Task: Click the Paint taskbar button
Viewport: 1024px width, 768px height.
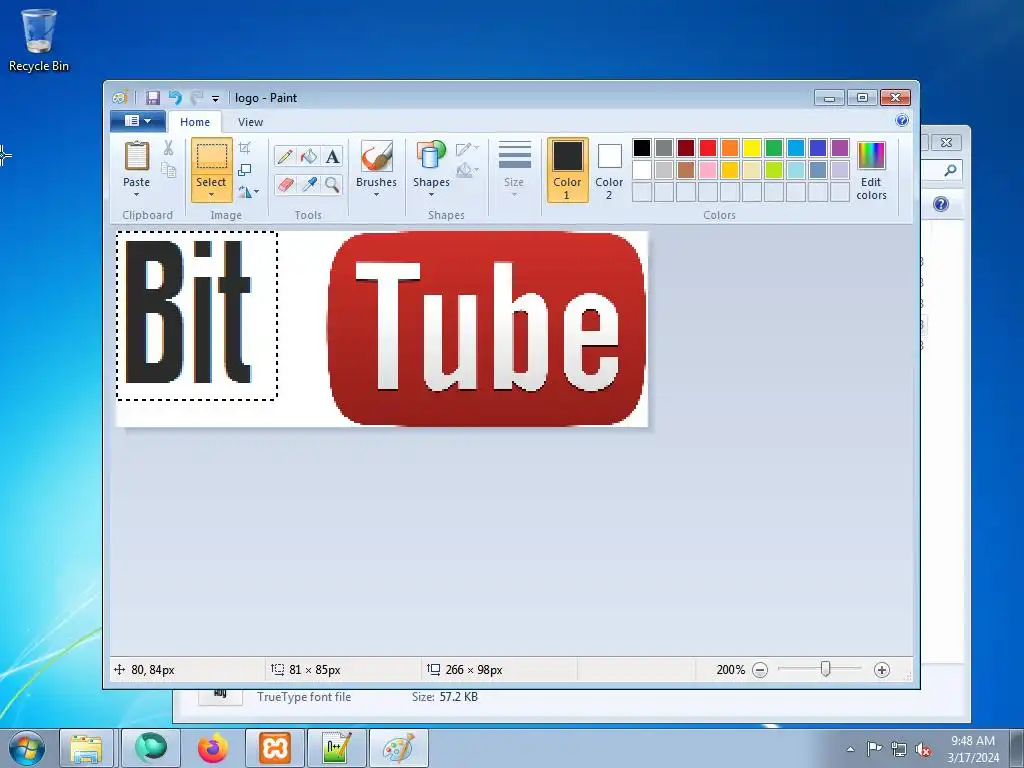Action: click(x=398, y=748)
